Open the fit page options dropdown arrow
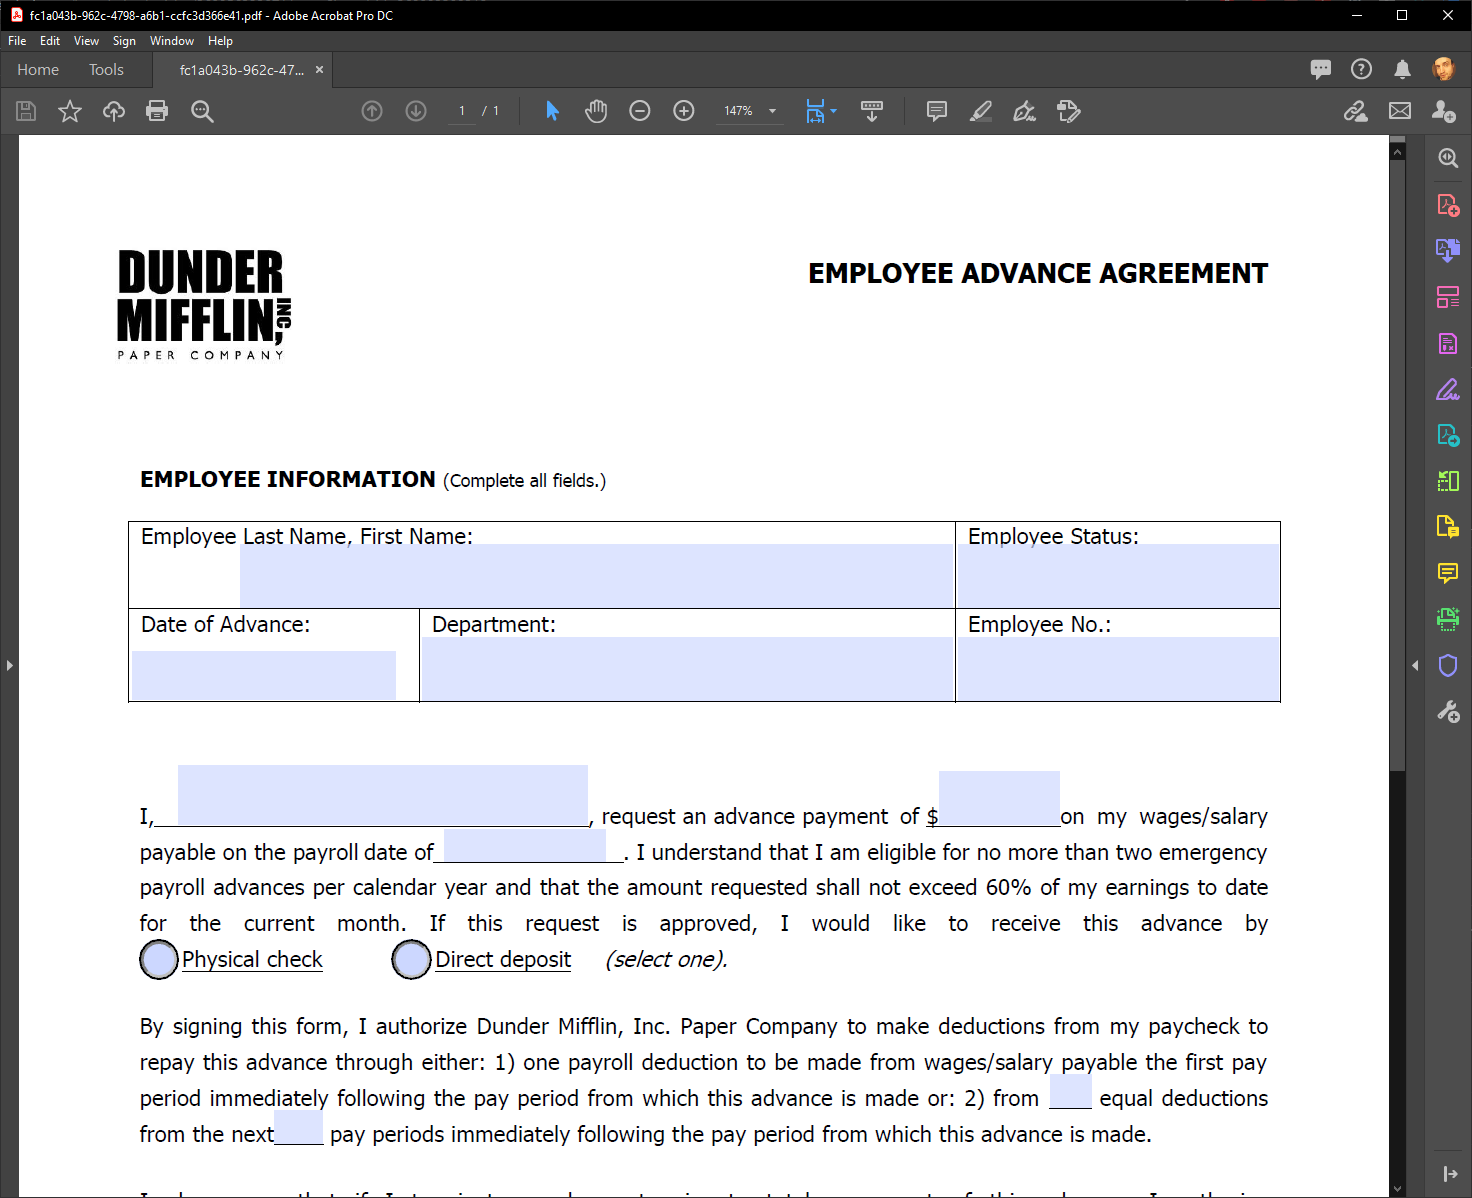The width and height of the screenshot is (1472, 1198). (x=834, y=111)
